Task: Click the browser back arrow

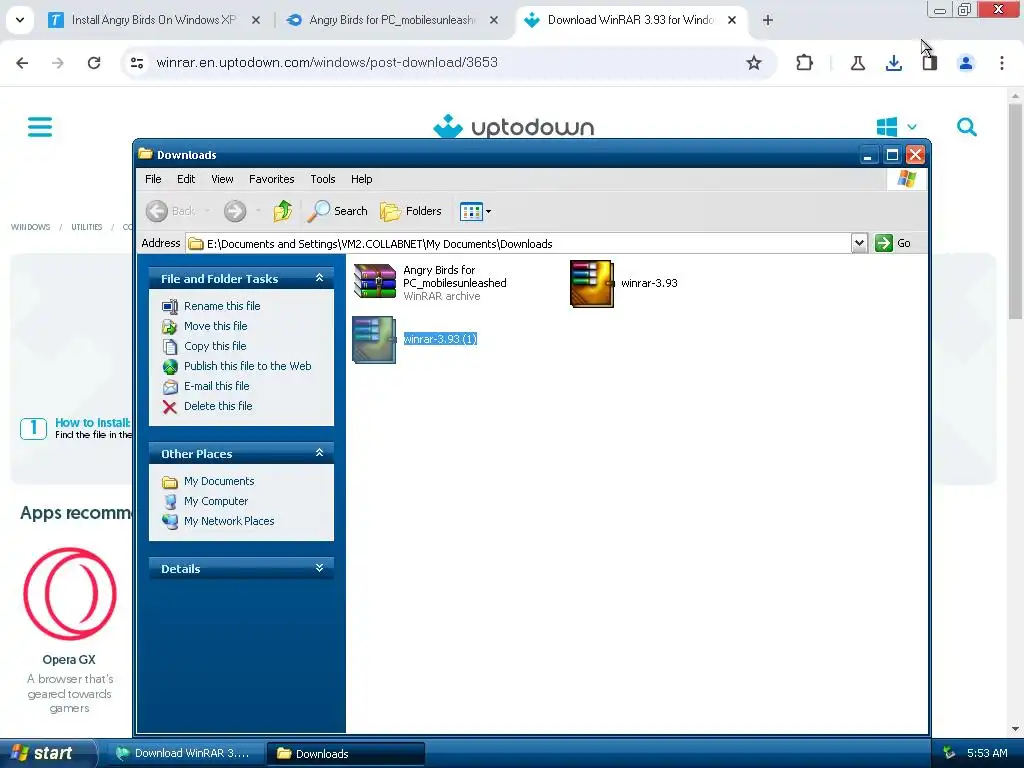Action: [x=22, y=63]
